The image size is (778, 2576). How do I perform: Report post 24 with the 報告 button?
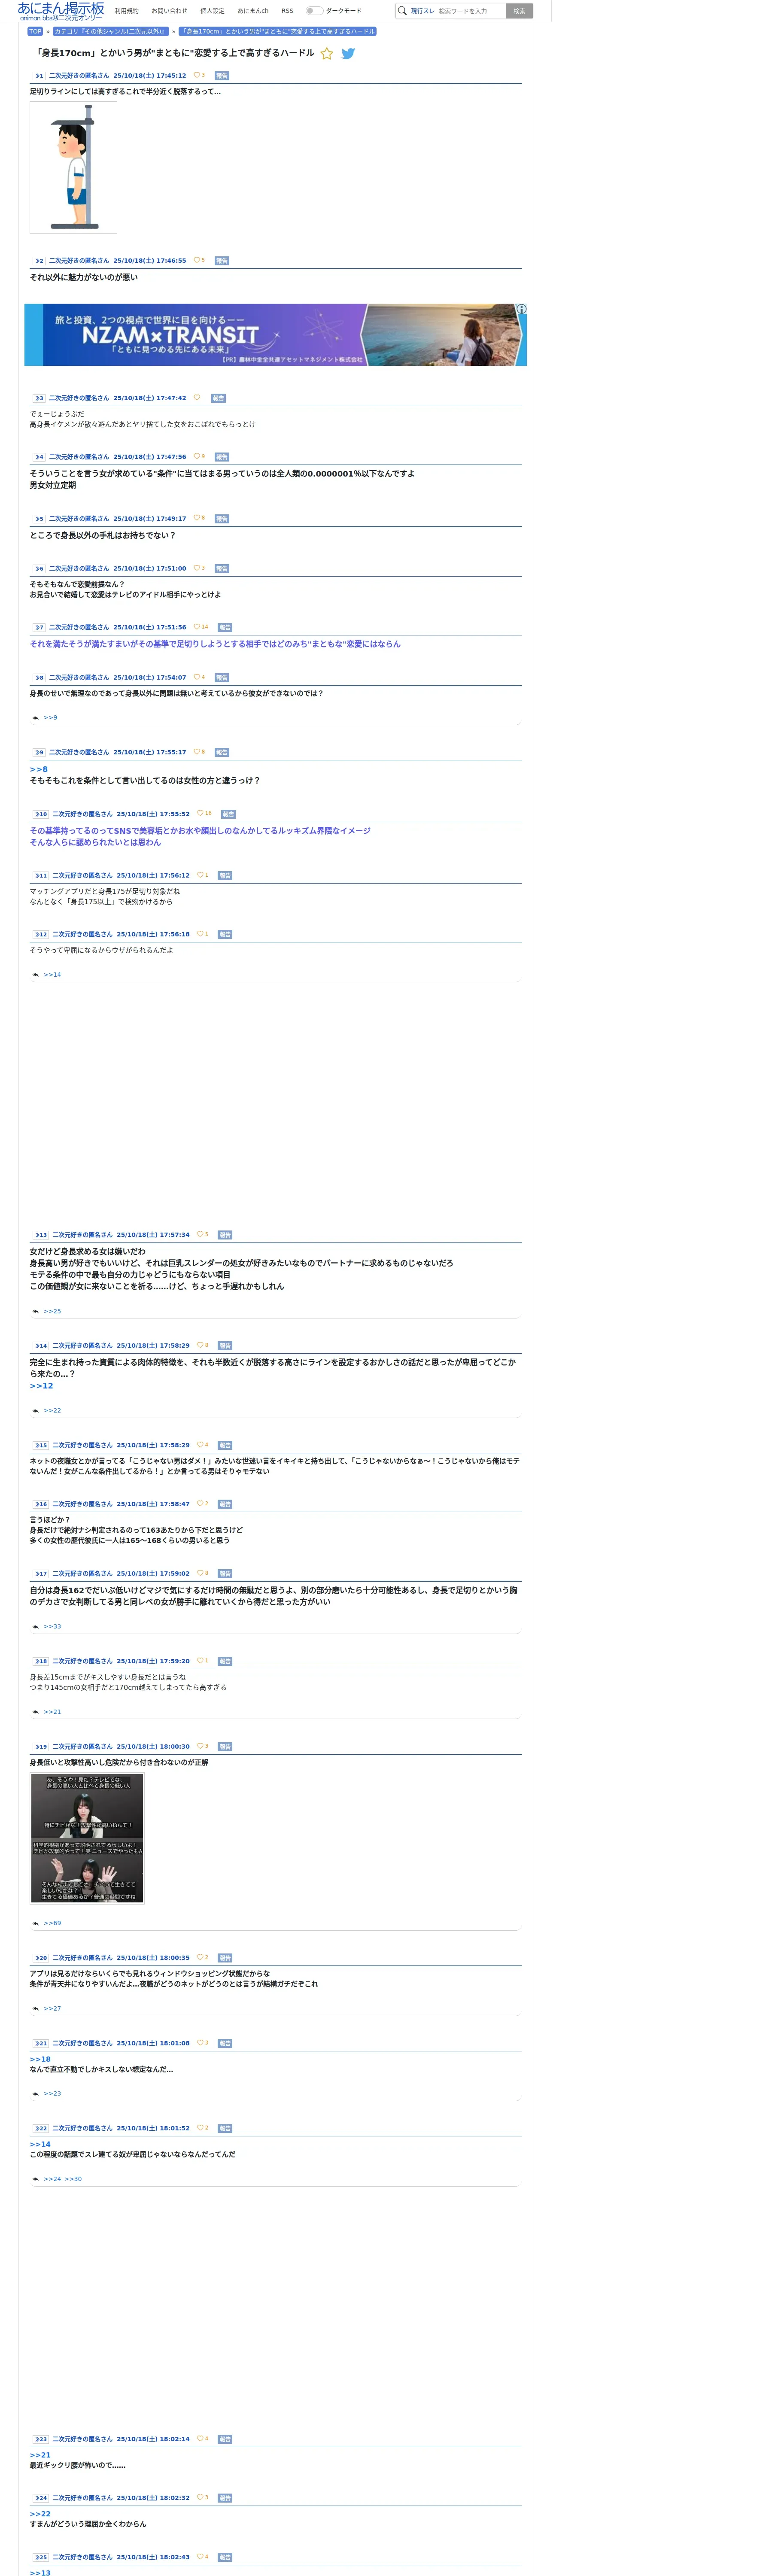225,2498
